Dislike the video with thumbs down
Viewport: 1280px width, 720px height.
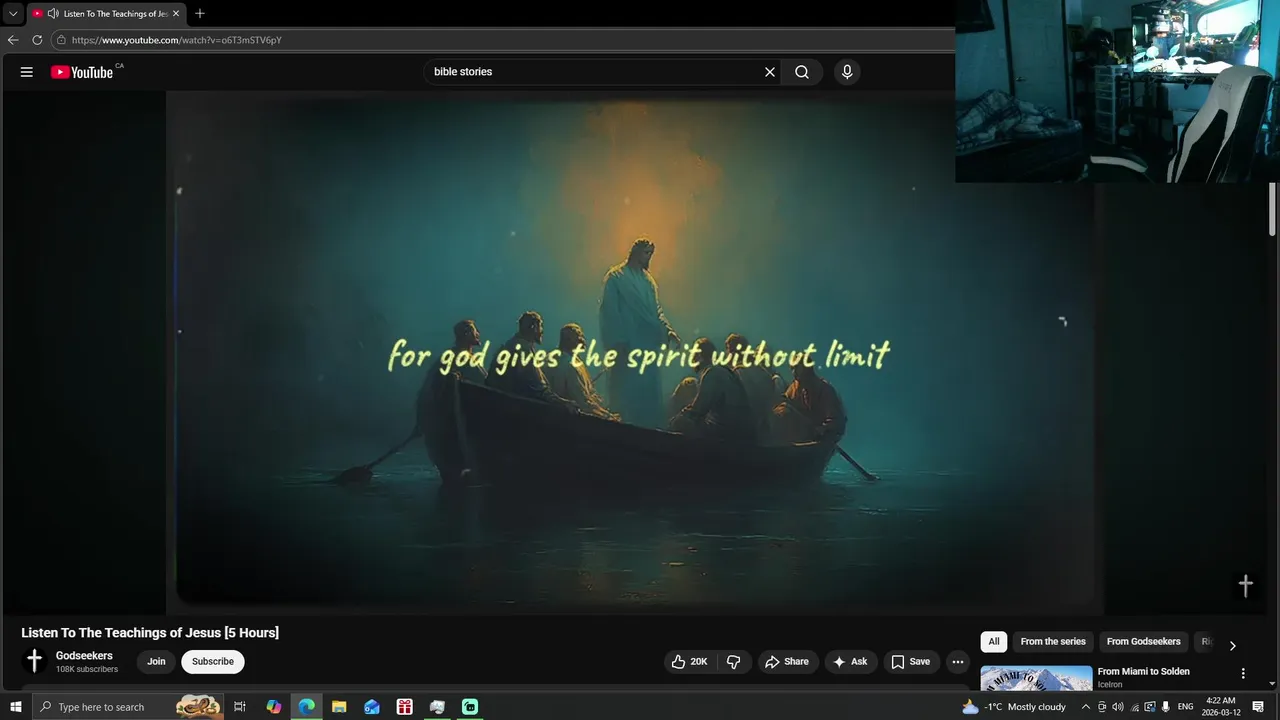734,662
